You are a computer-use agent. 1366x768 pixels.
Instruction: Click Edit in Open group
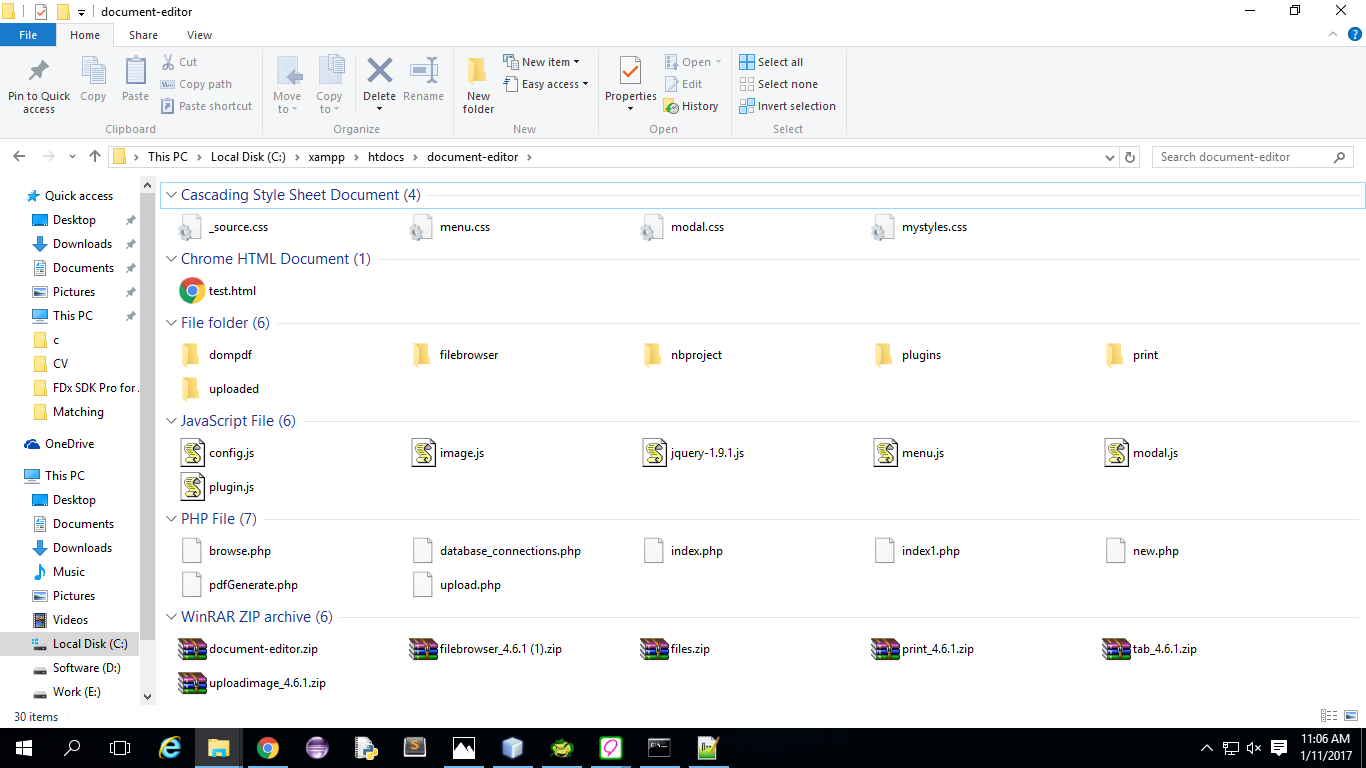pos(683,84)
